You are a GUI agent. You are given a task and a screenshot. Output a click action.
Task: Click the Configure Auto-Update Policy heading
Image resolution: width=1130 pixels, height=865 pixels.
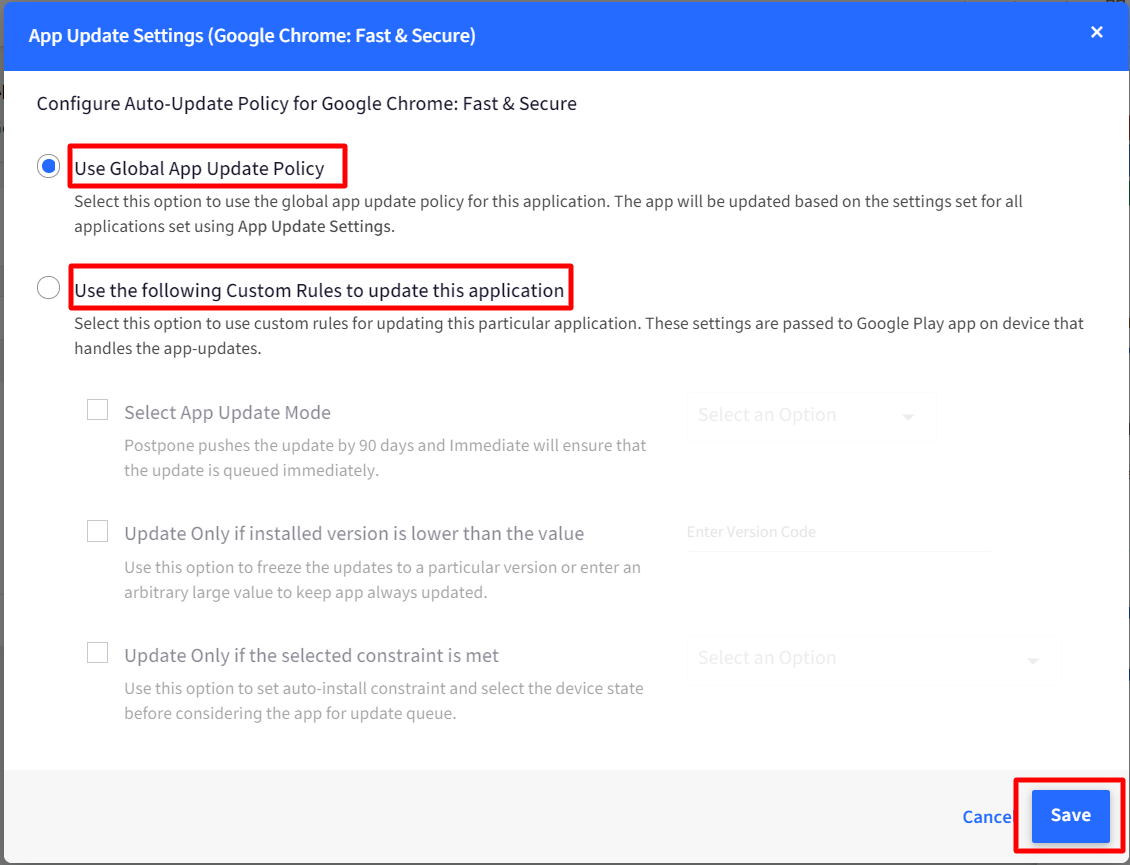click(307, 104)
